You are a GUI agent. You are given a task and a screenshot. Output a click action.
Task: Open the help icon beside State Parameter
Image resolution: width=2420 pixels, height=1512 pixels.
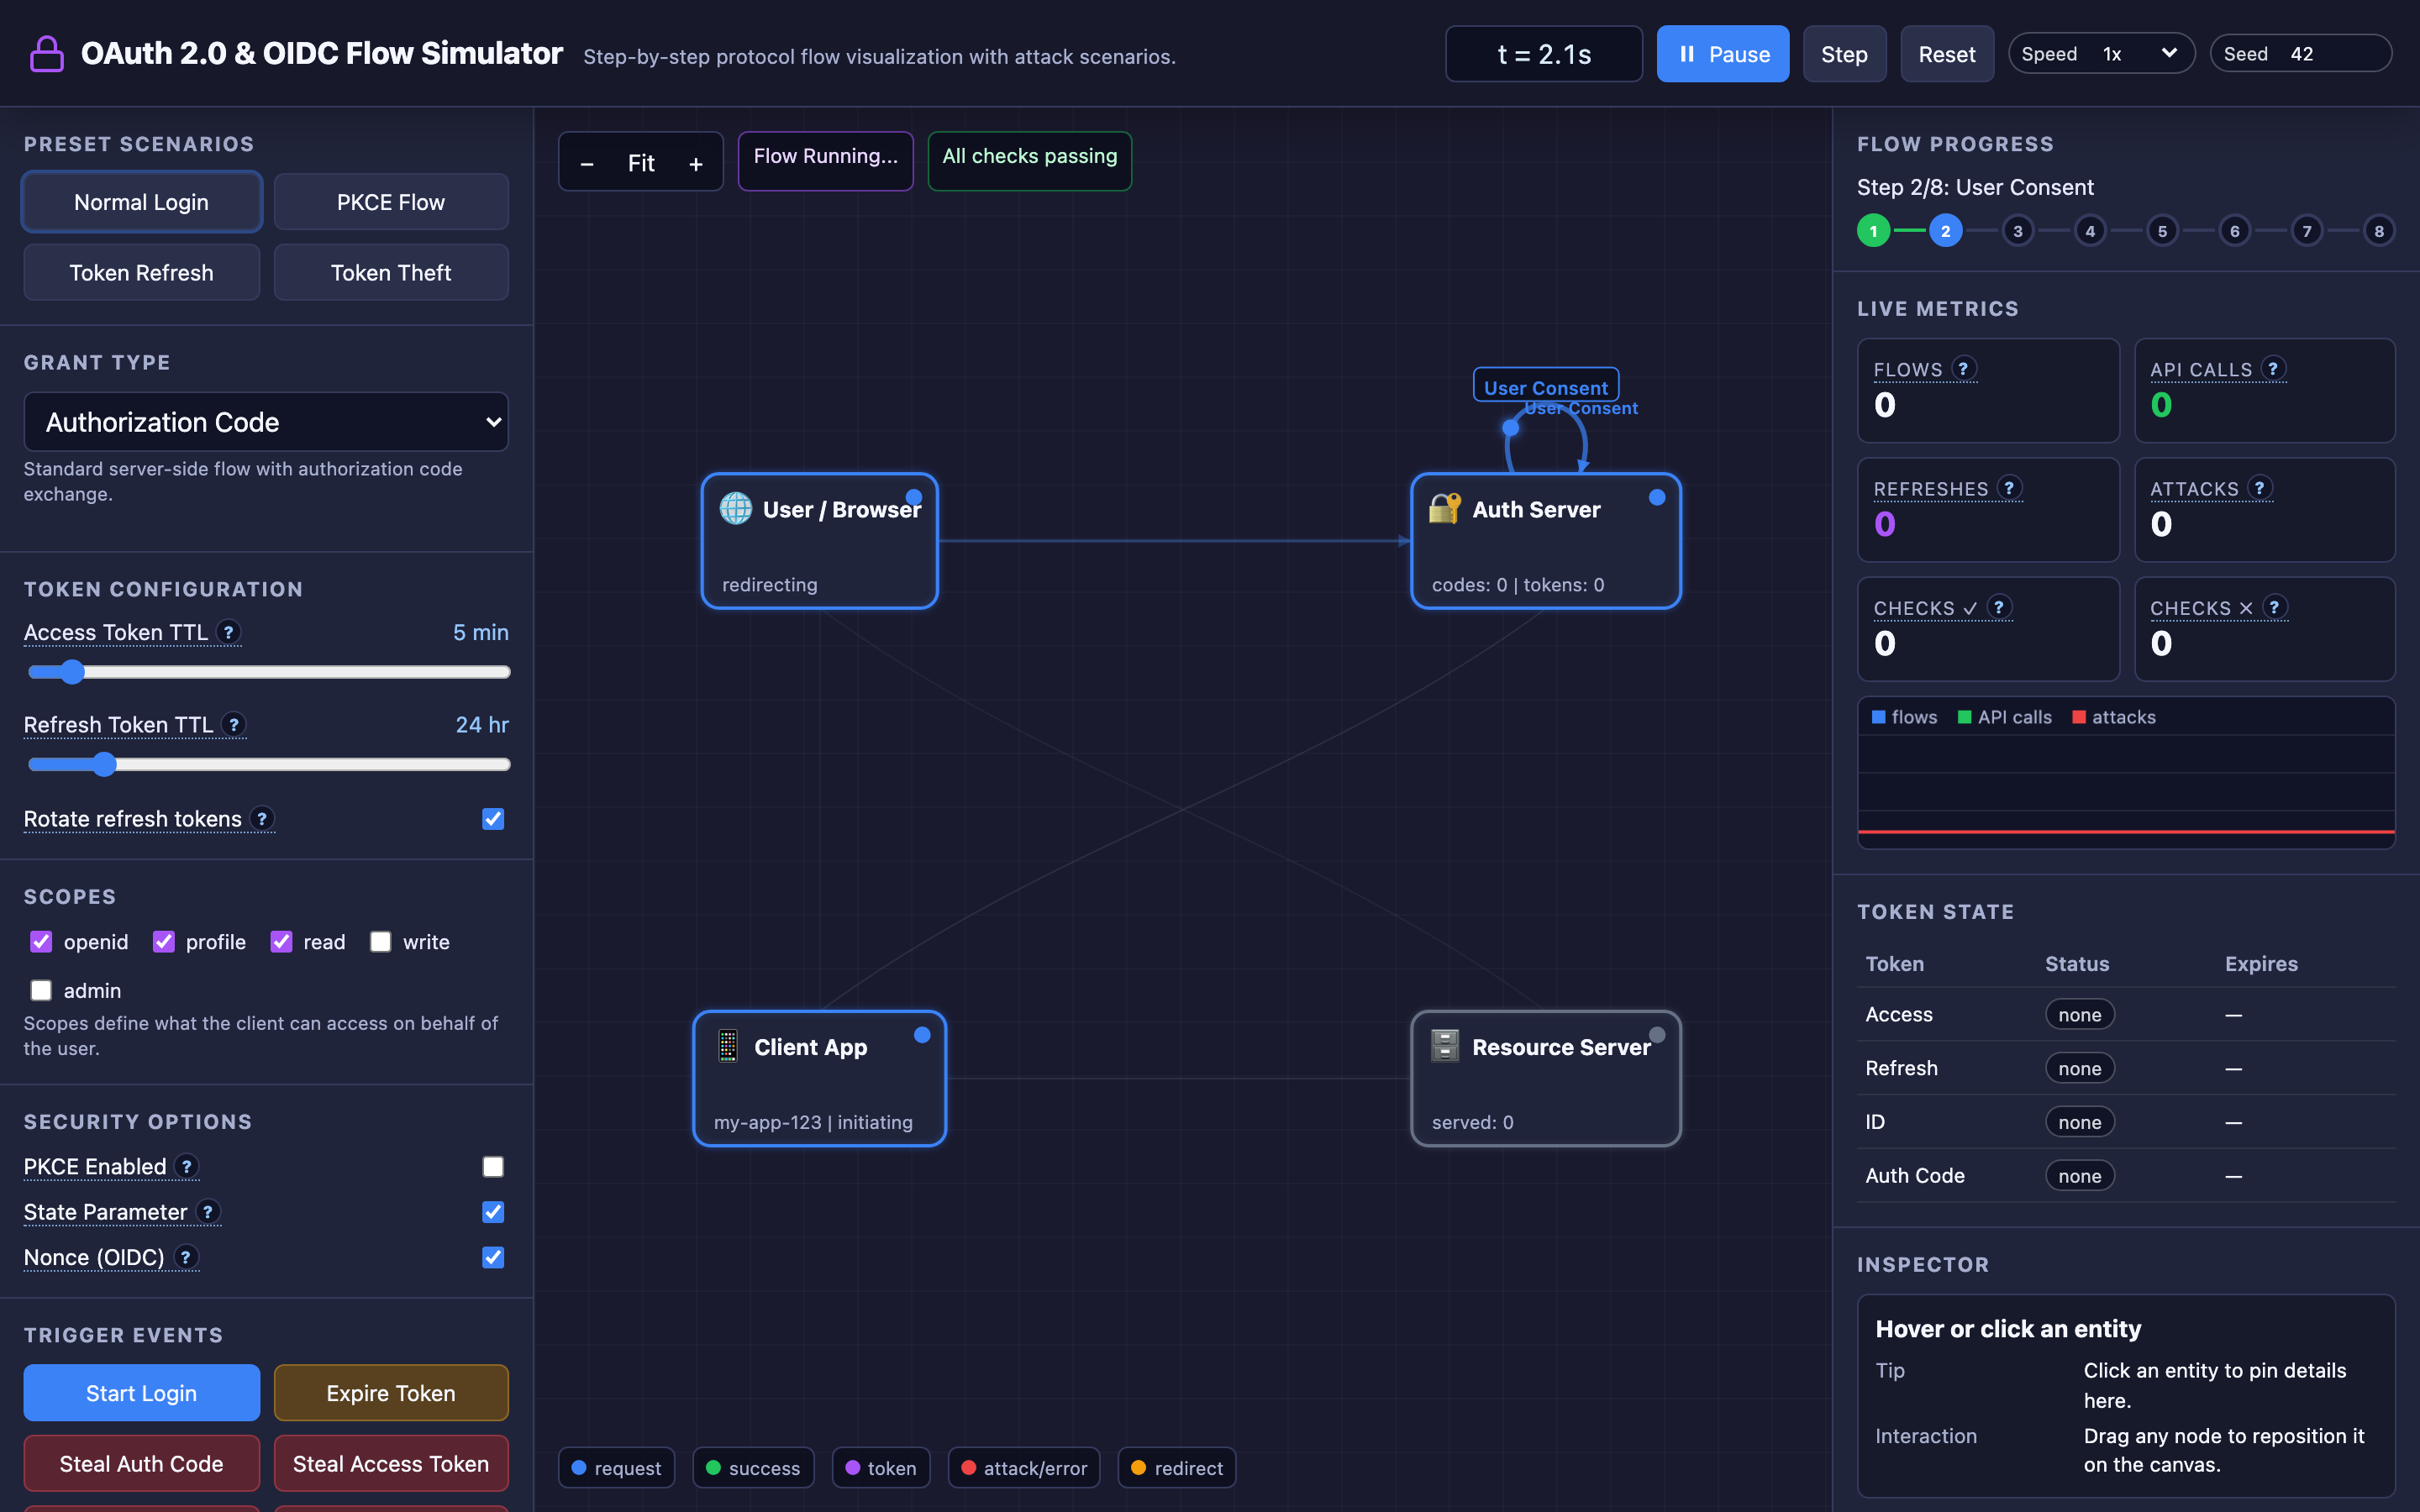point(208,1211)
